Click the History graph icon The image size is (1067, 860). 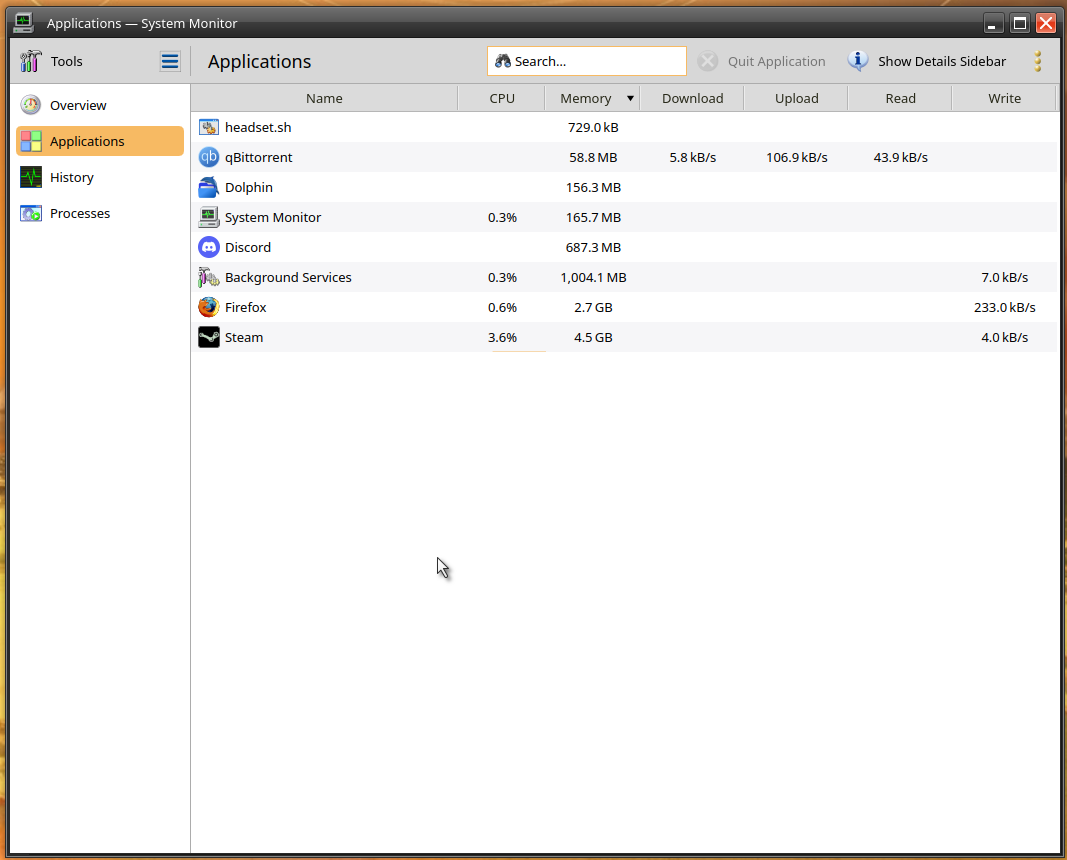[x=31, y=177]
